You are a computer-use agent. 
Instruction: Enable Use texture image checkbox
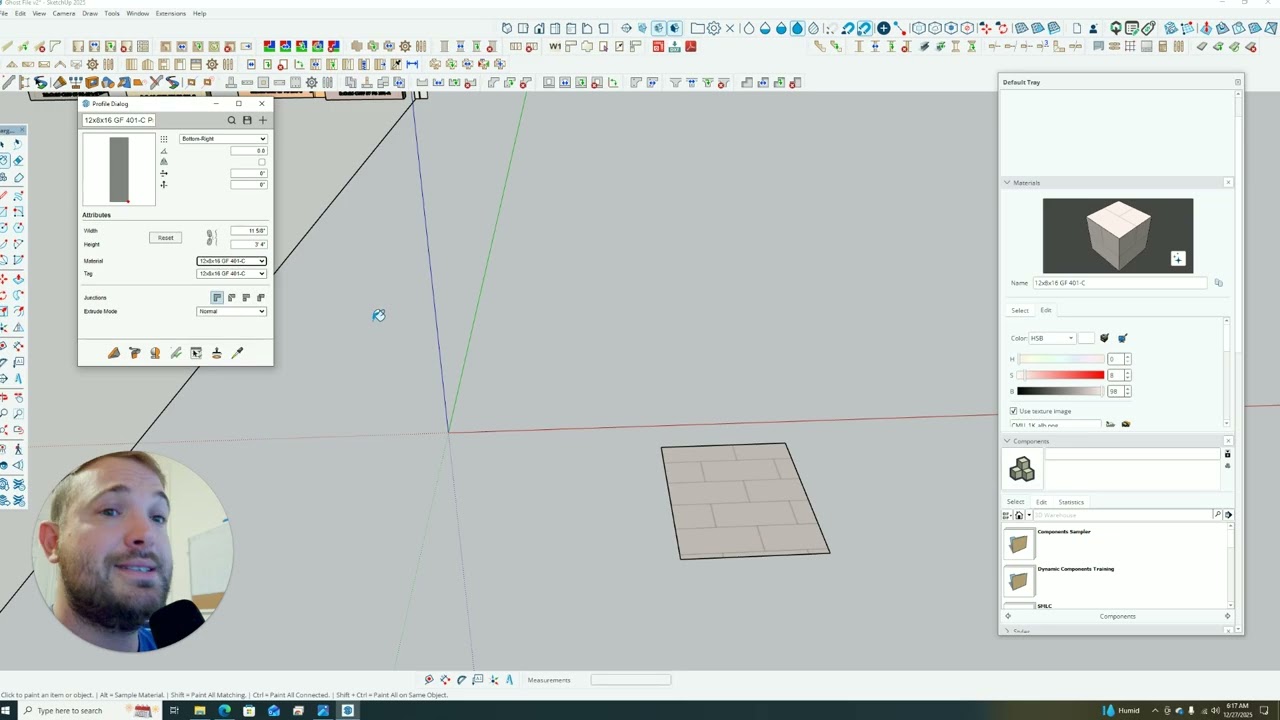pyautogui.click(x=1013, y=411)
